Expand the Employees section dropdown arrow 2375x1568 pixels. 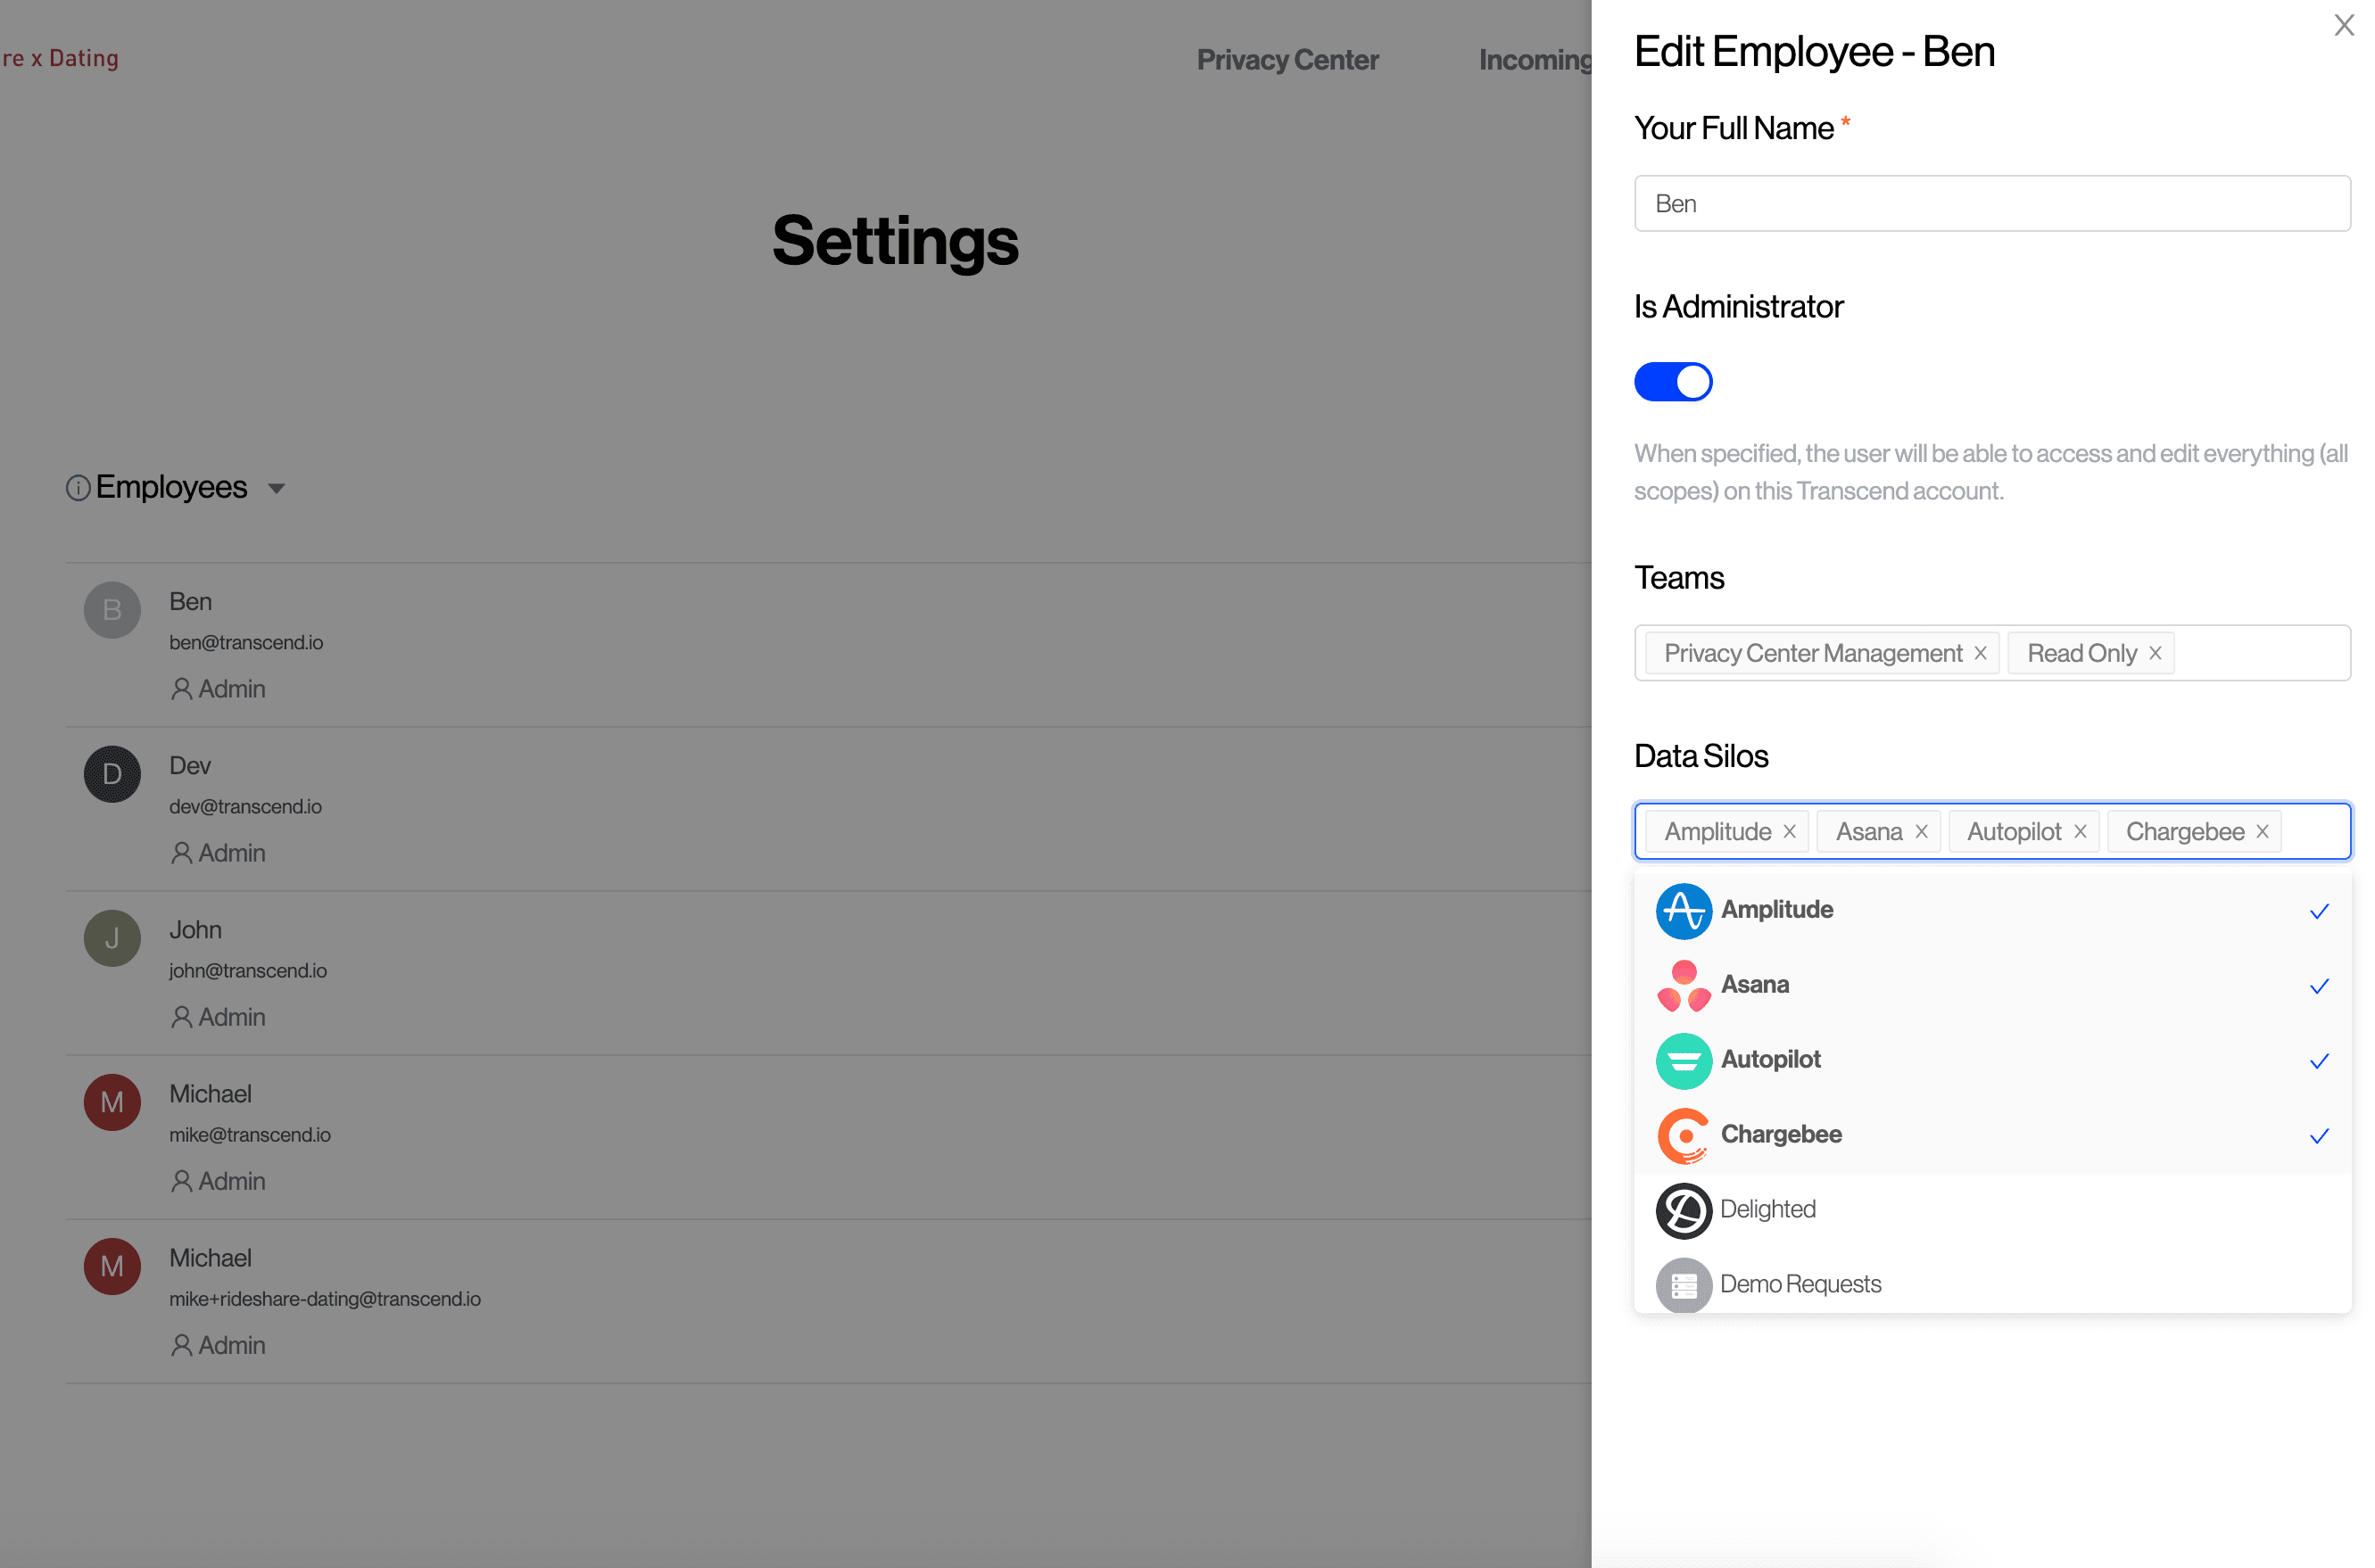pos(276,489)
